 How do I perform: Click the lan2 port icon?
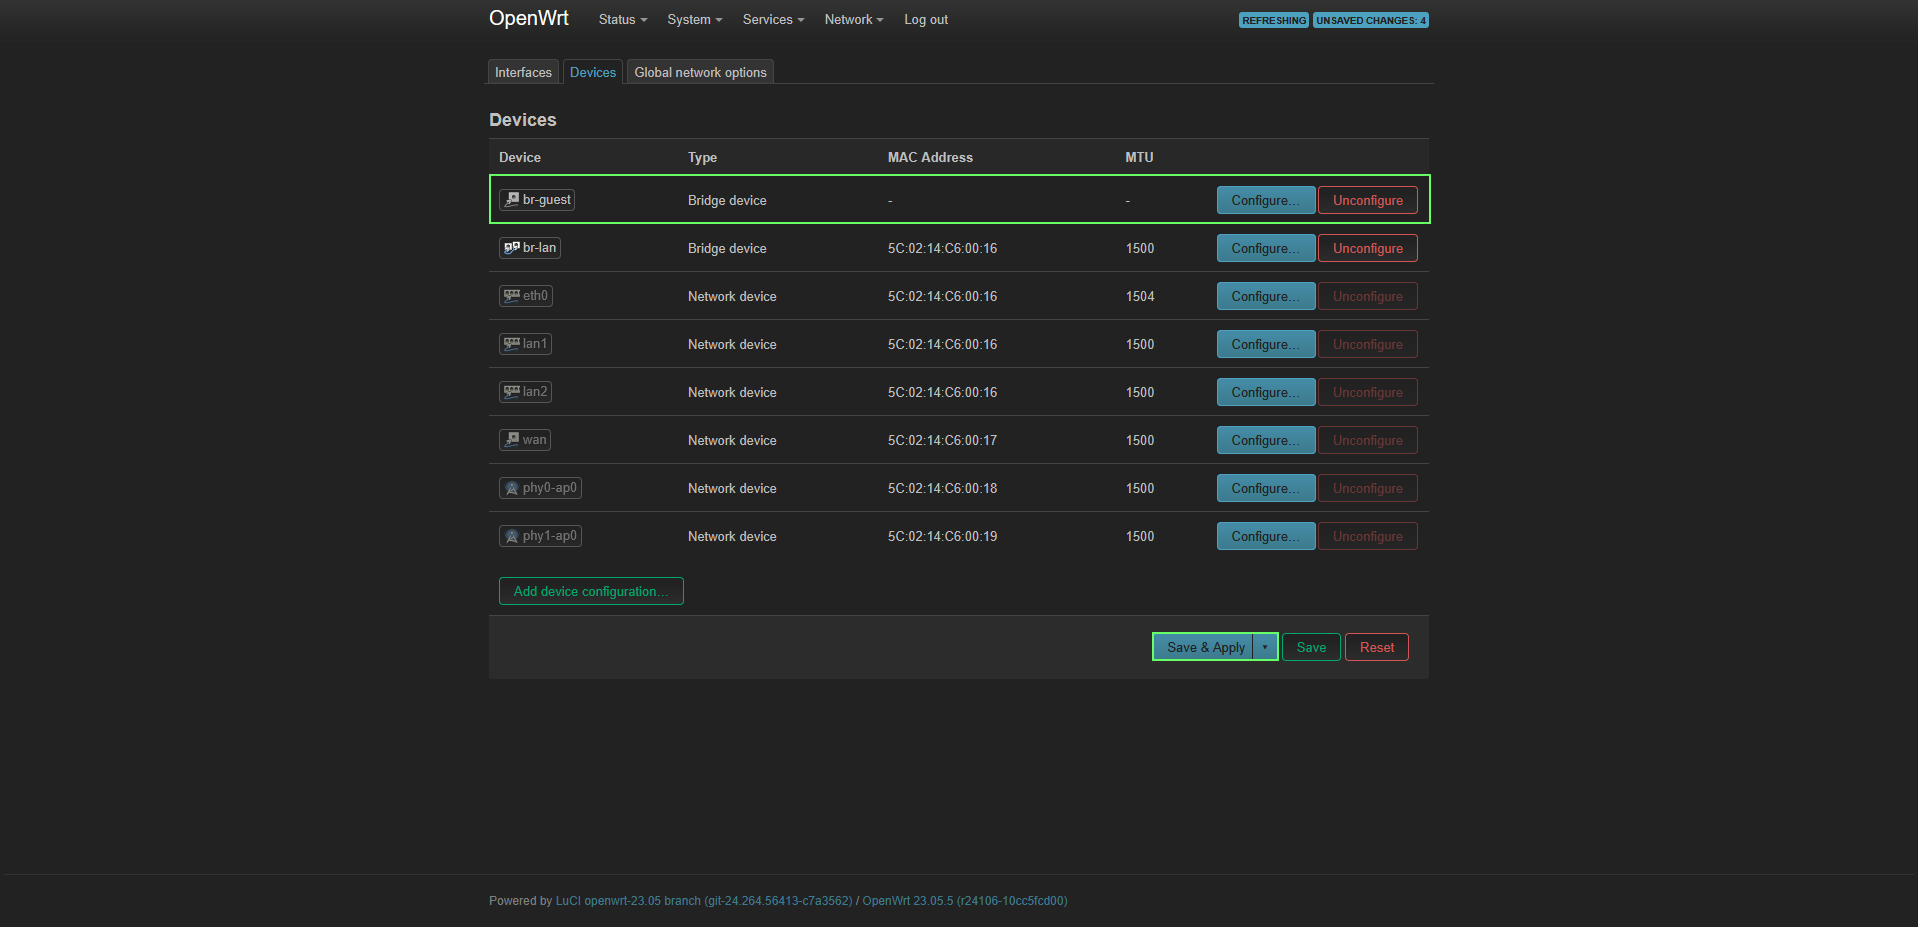512,392
